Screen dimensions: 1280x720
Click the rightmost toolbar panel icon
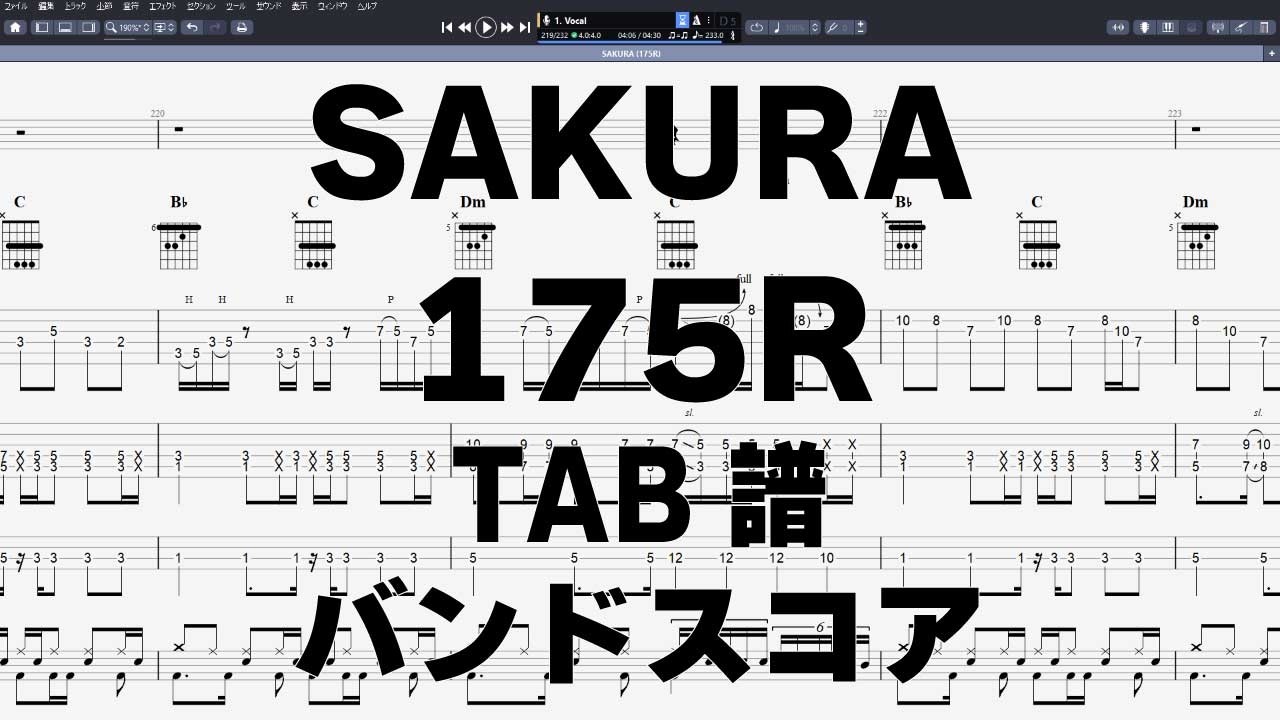point(1264,27)
